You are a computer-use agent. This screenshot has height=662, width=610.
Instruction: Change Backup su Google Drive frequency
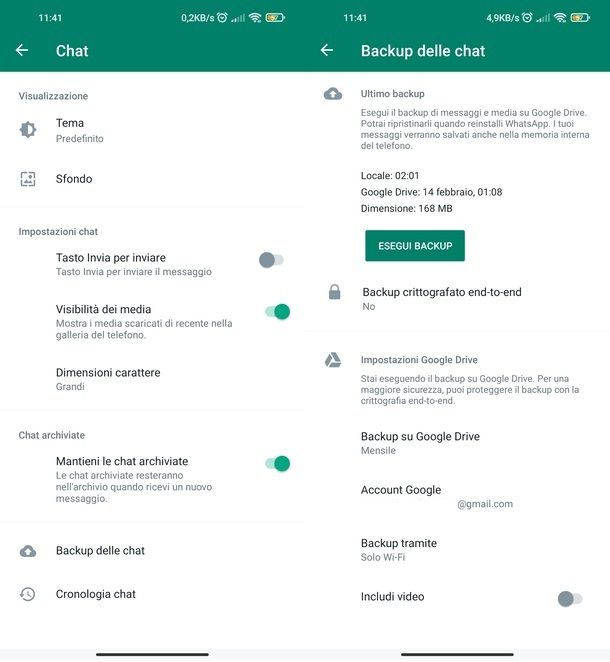[x=457, y=443]
